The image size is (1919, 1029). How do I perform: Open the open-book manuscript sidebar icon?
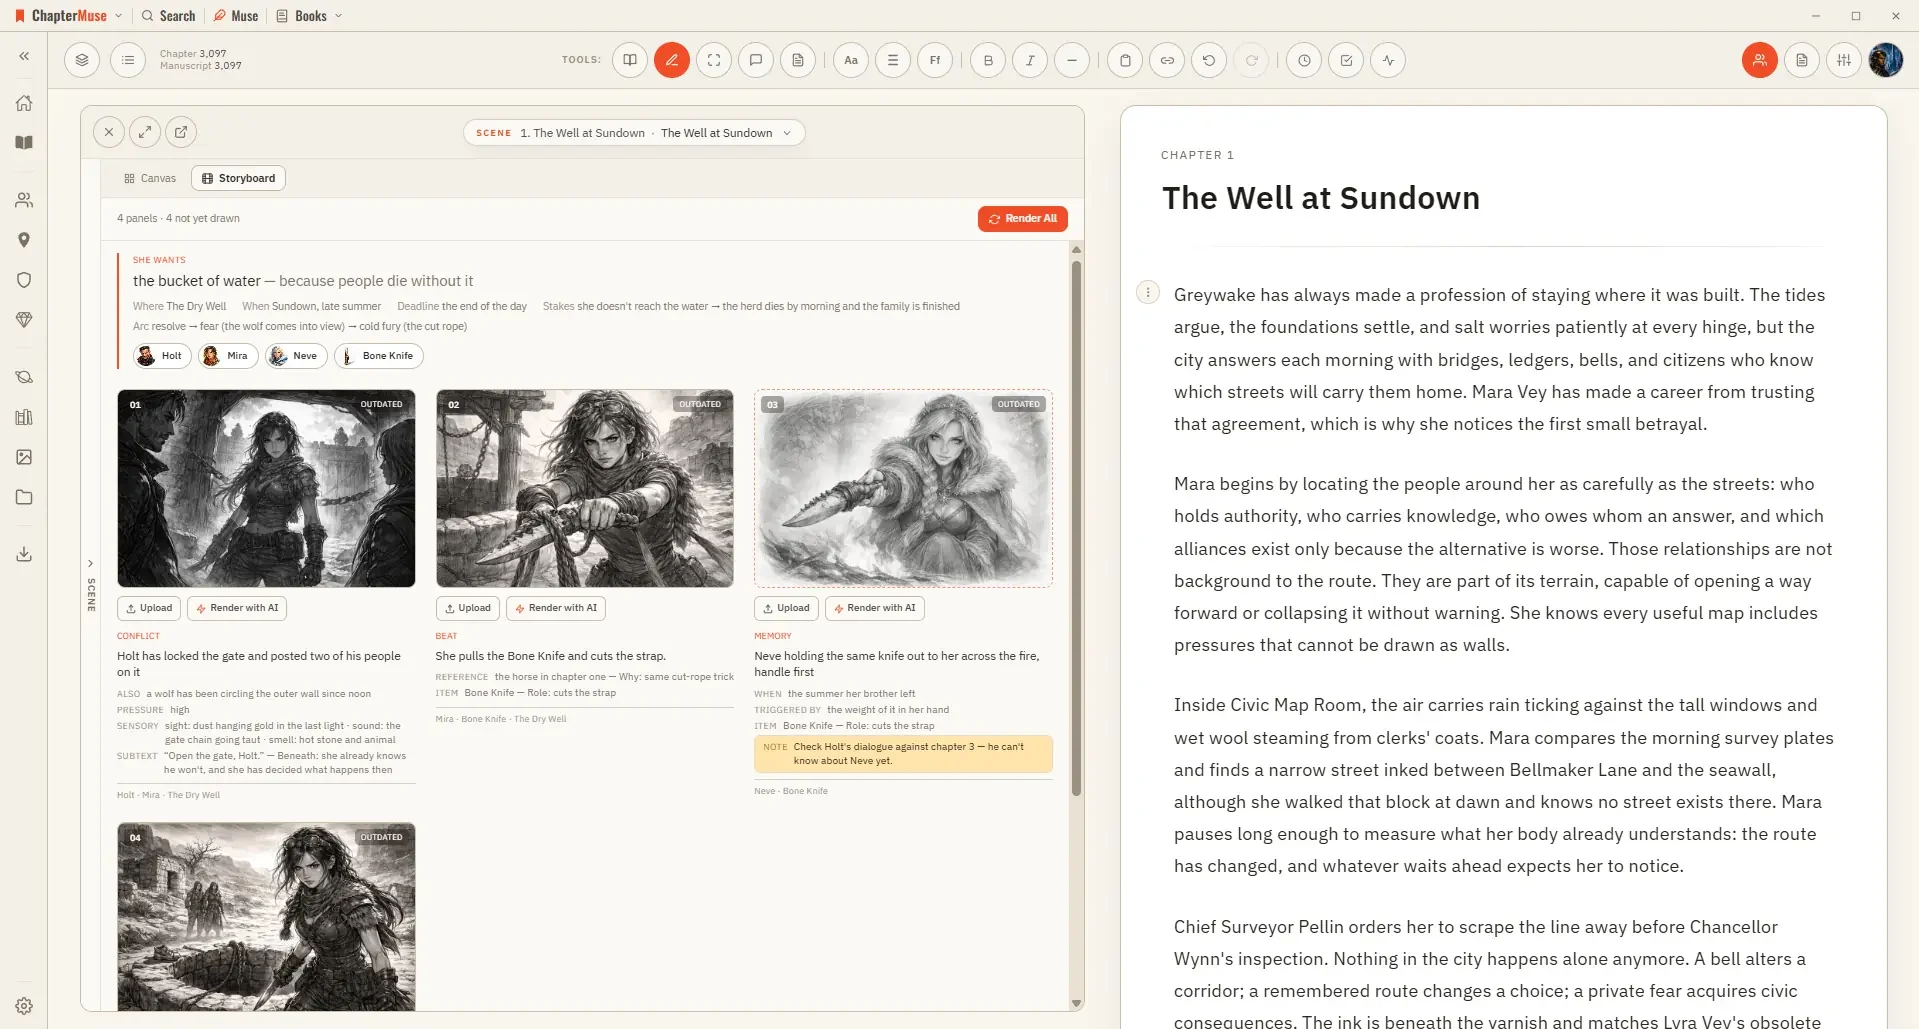pyautogui.click(x=24, y=143)
